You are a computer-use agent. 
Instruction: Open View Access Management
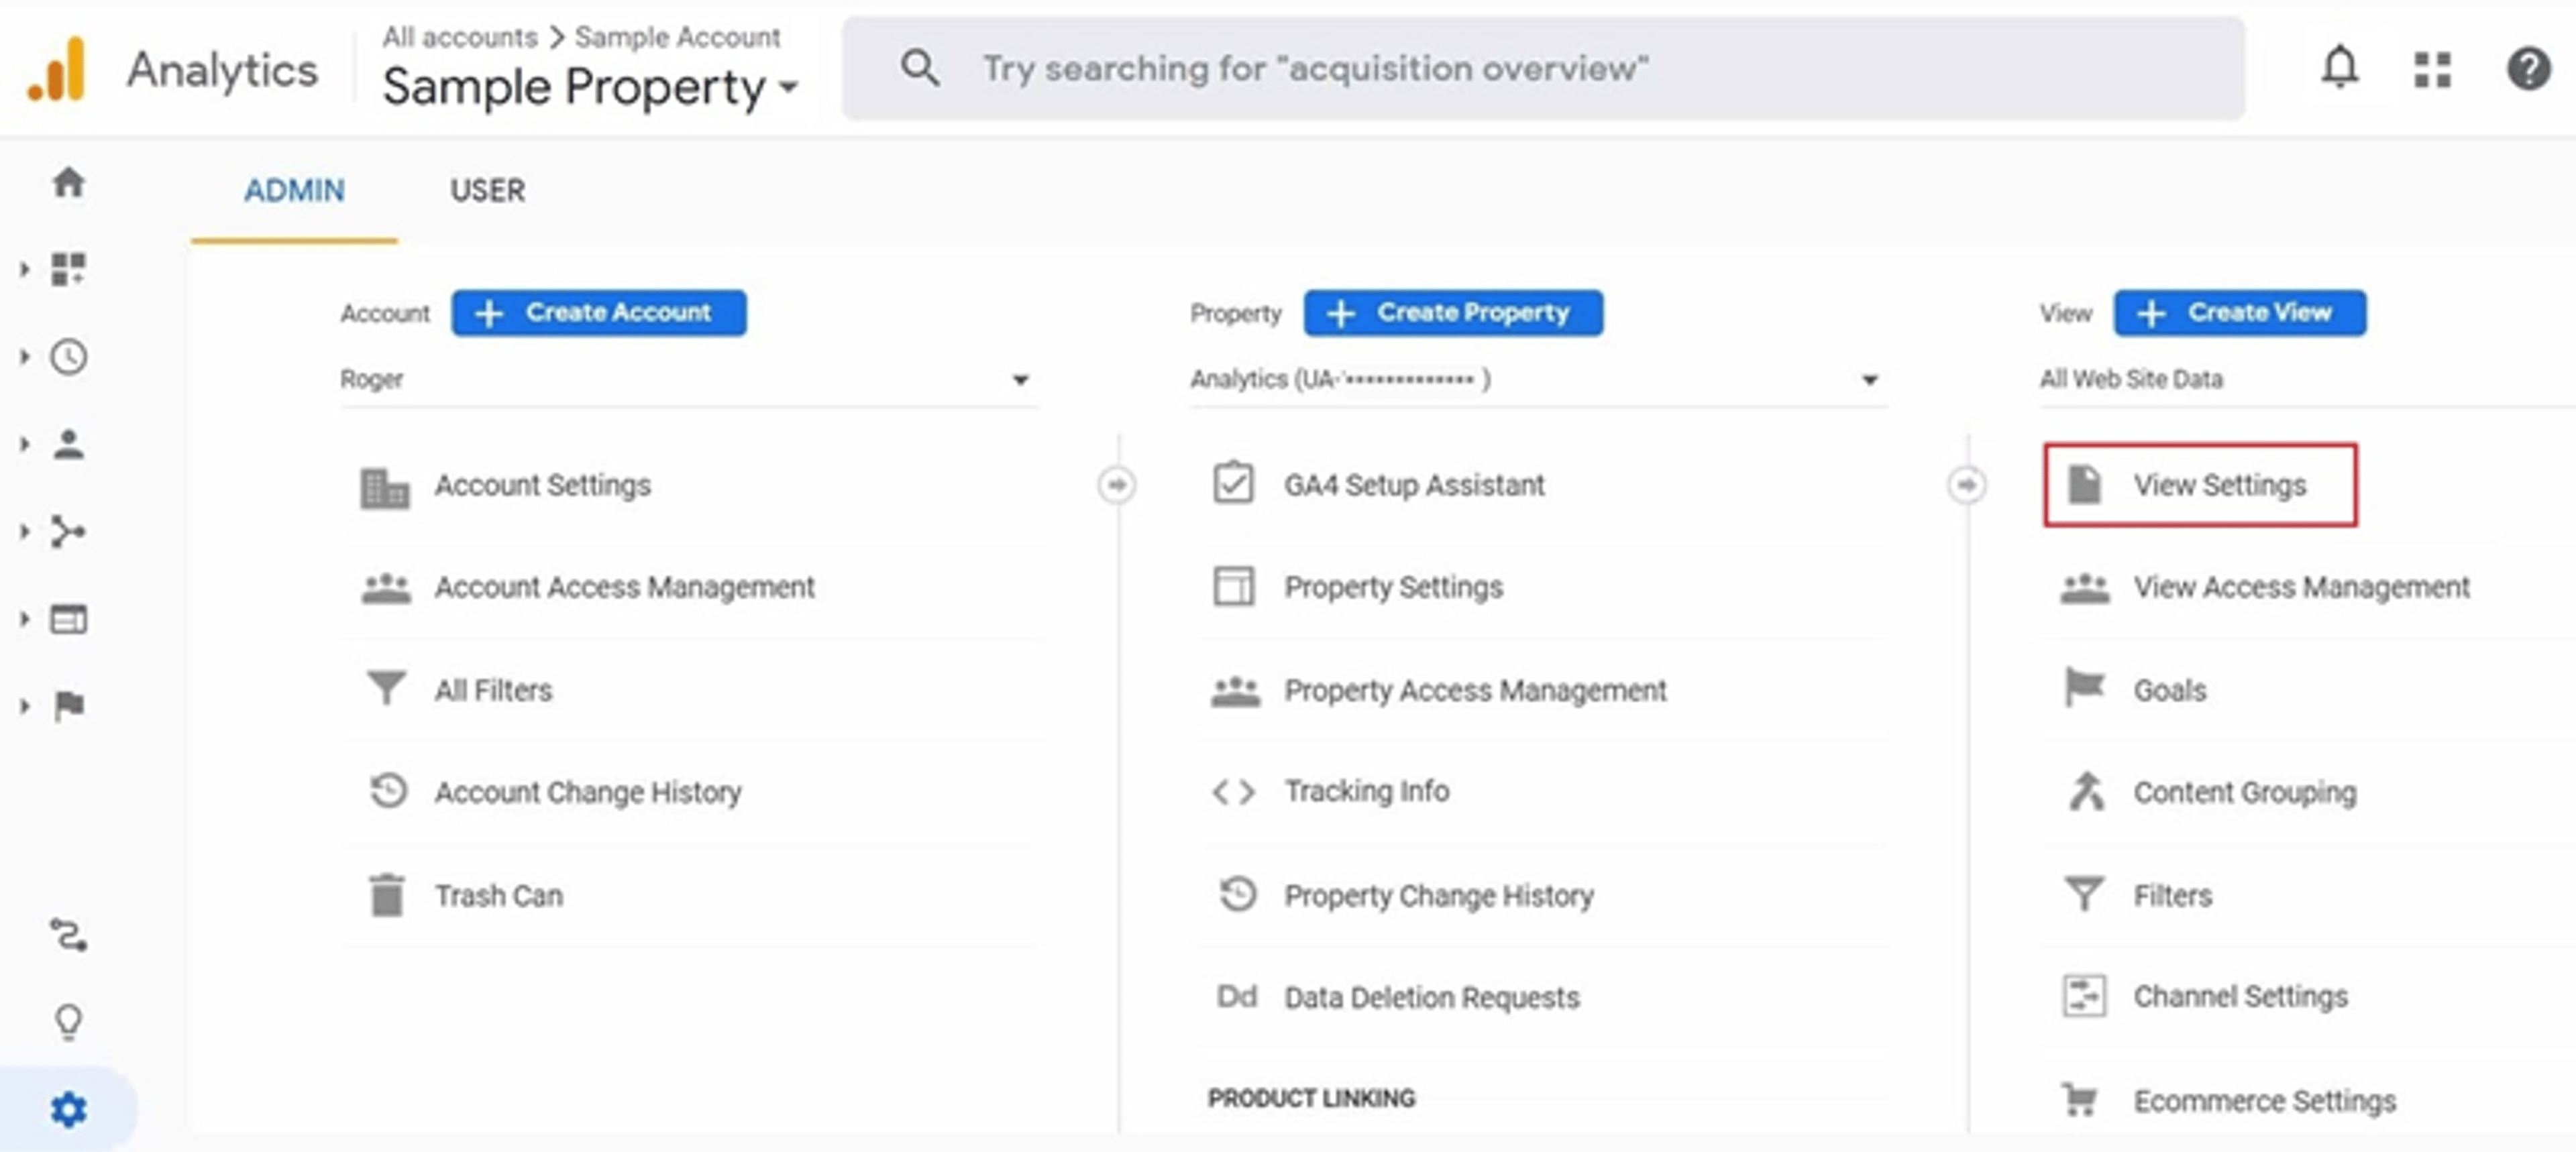pos(2302,587)
